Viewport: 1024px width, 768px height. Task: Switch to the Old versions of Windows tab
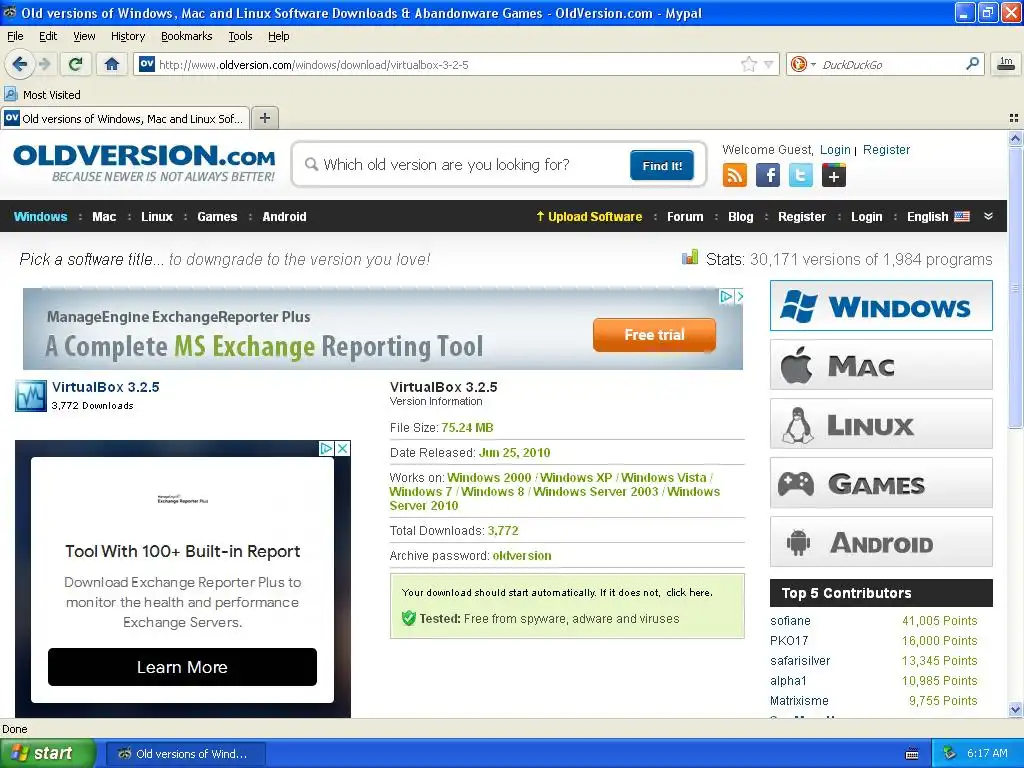[x=125, y=118]
